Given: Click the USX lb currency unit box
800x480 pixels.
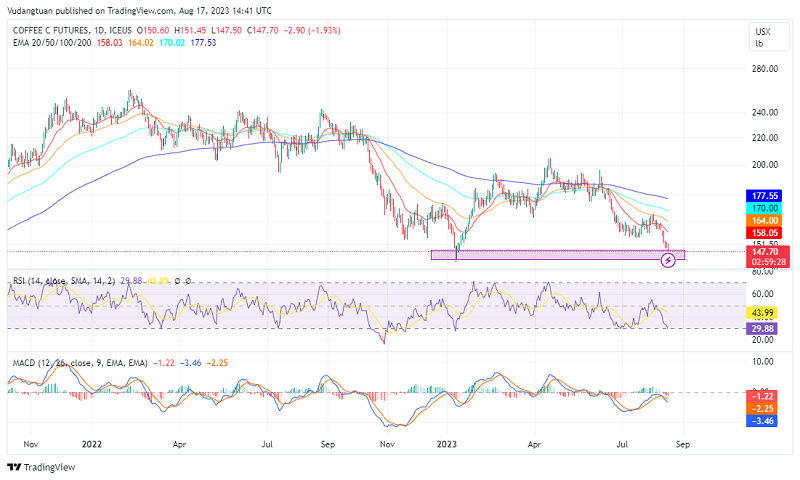Looking at the screenshot, I should 763,38.
